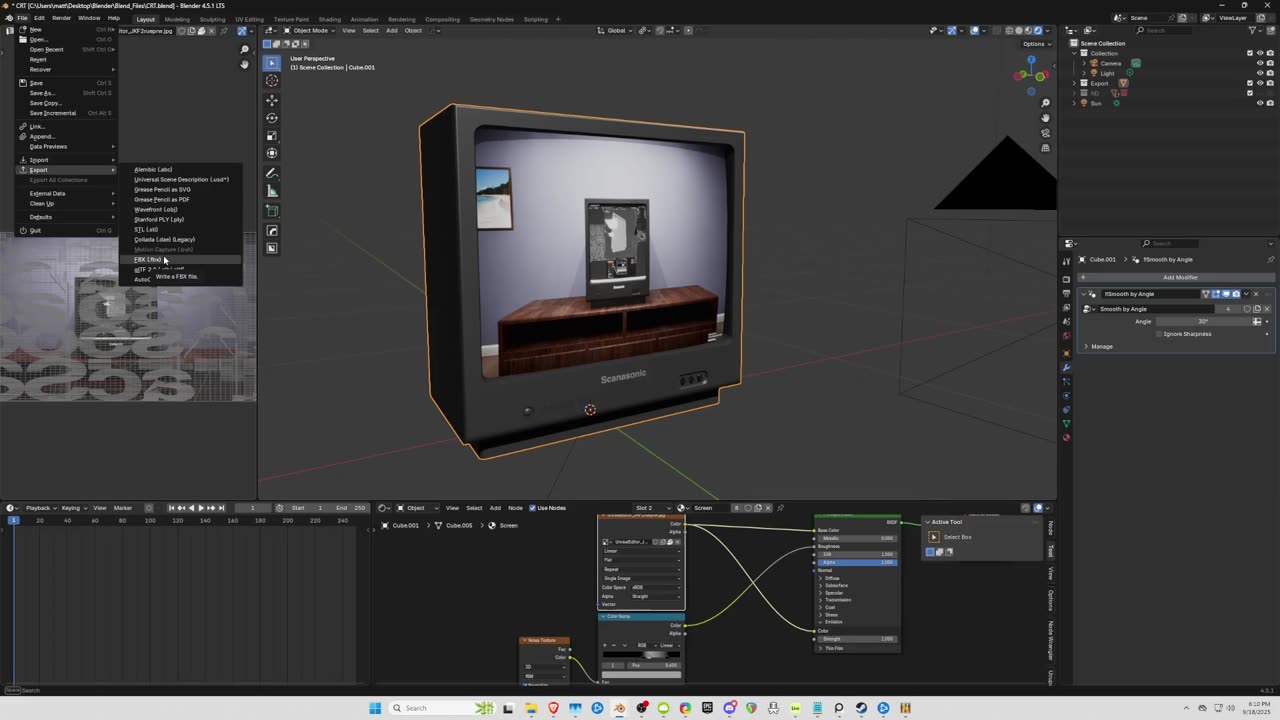
Task: Expand the Camera item in the outliner
Action: coord(1084,63)
